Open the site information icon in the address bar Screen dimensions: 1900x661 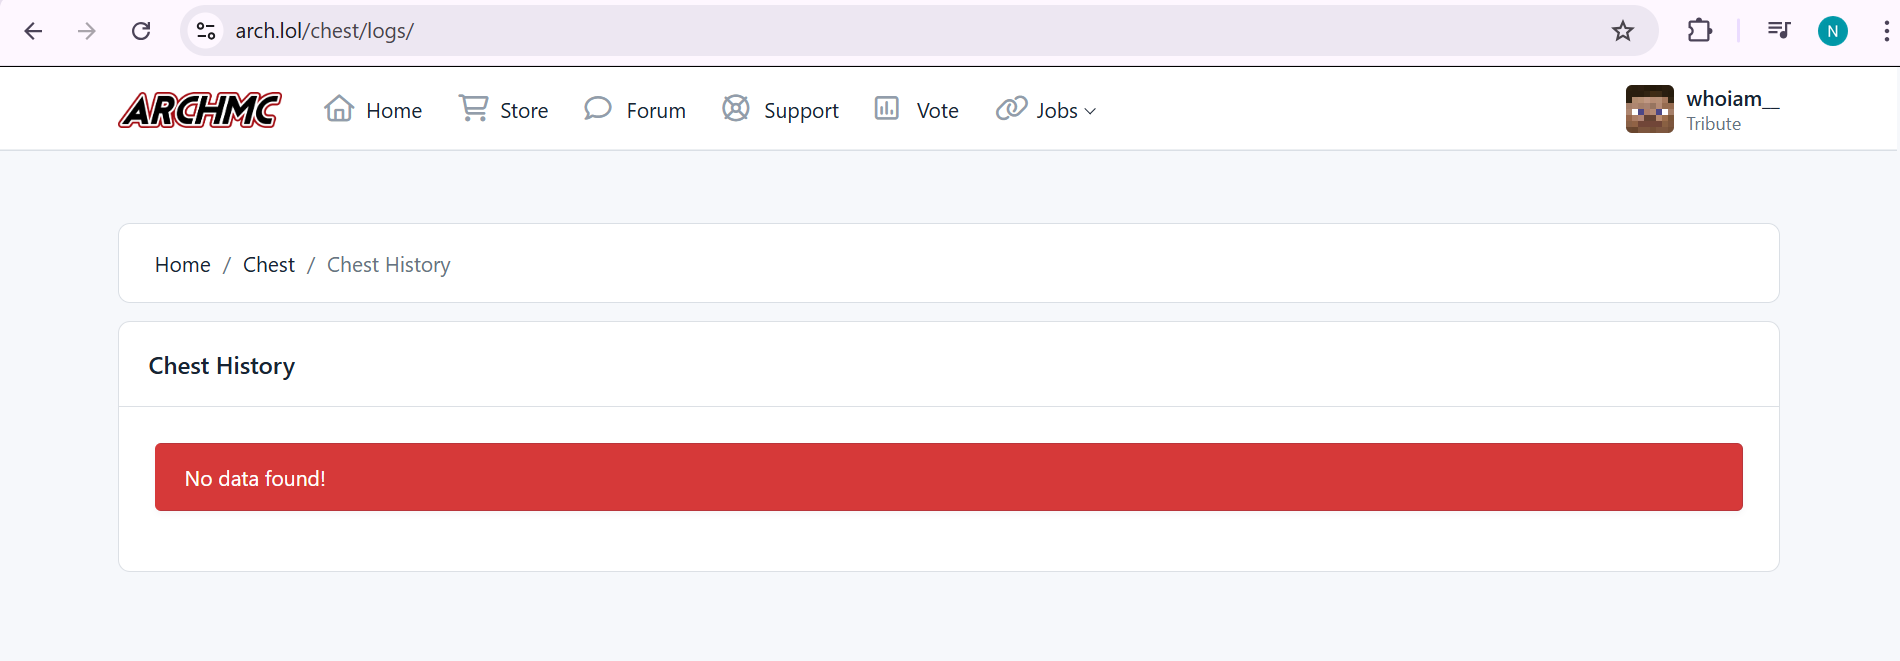click(206, 31)
